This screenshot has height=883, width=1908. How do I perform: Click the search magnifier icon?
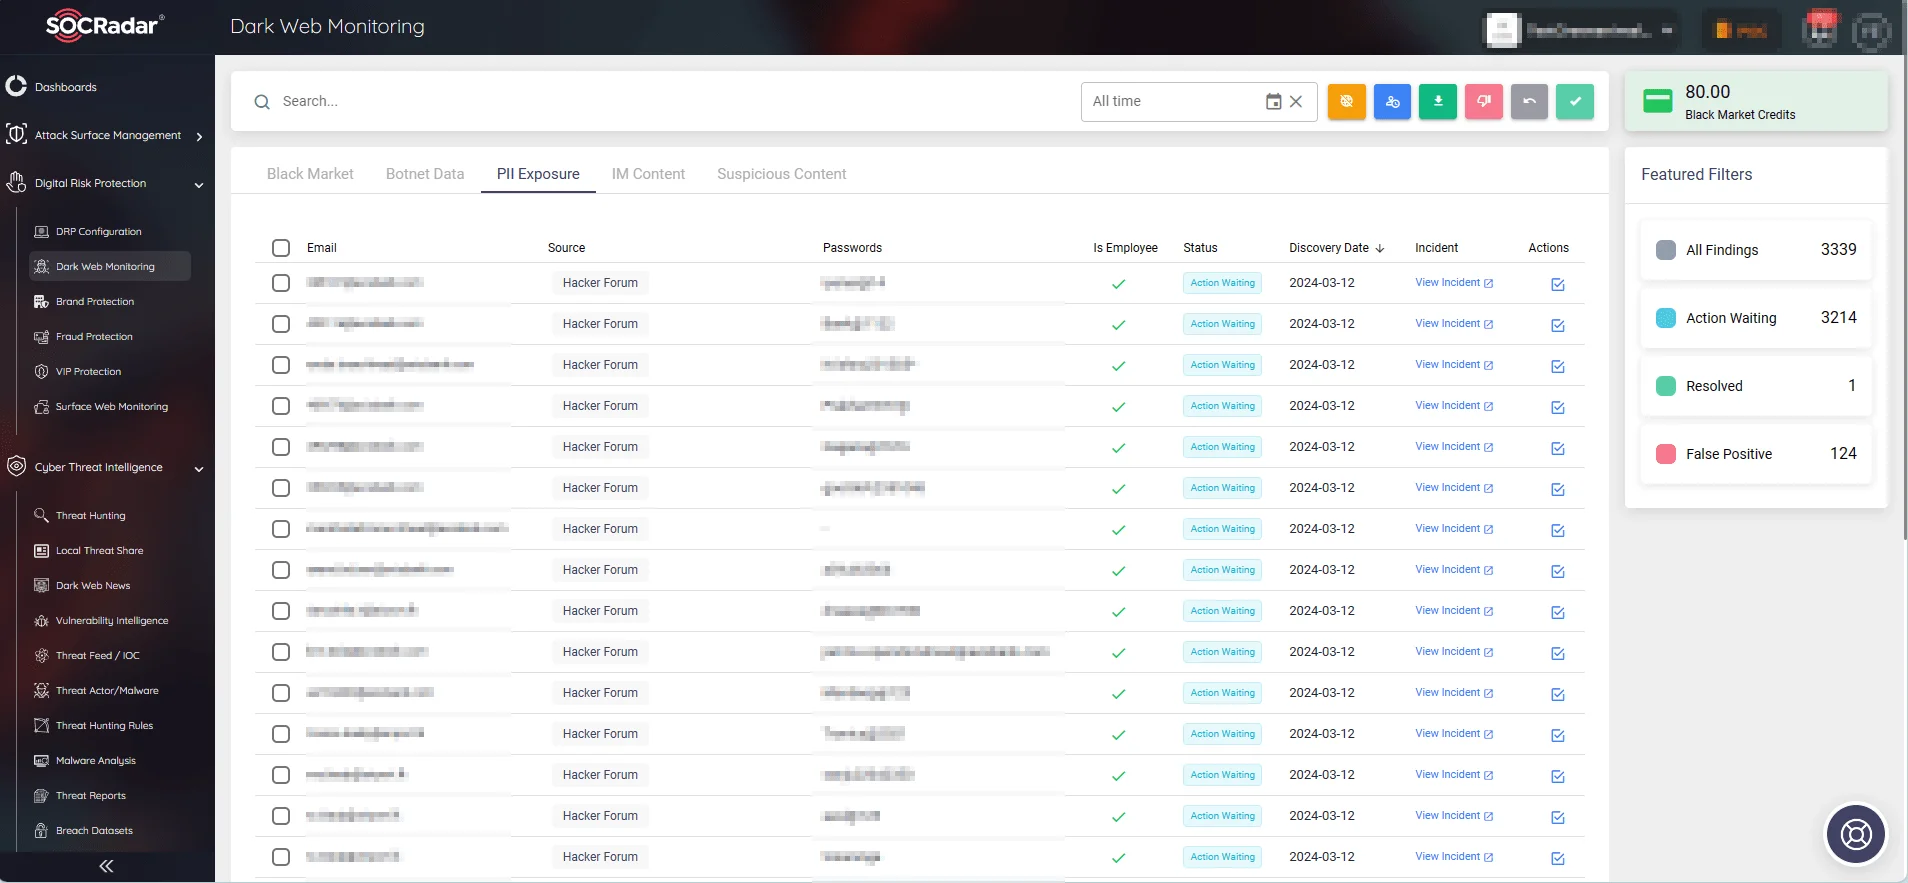point(262,102)
